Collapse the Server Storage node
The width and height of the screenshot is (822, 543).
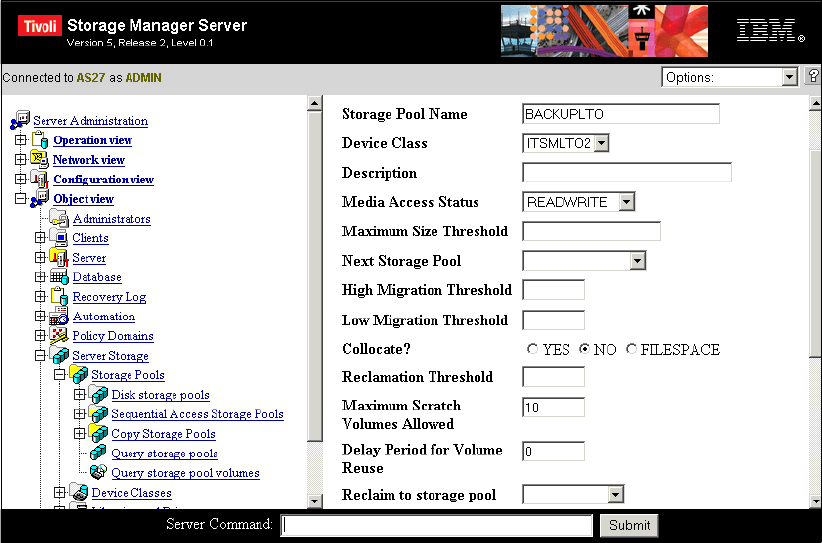pyautogui.click(x=40, y=355)
